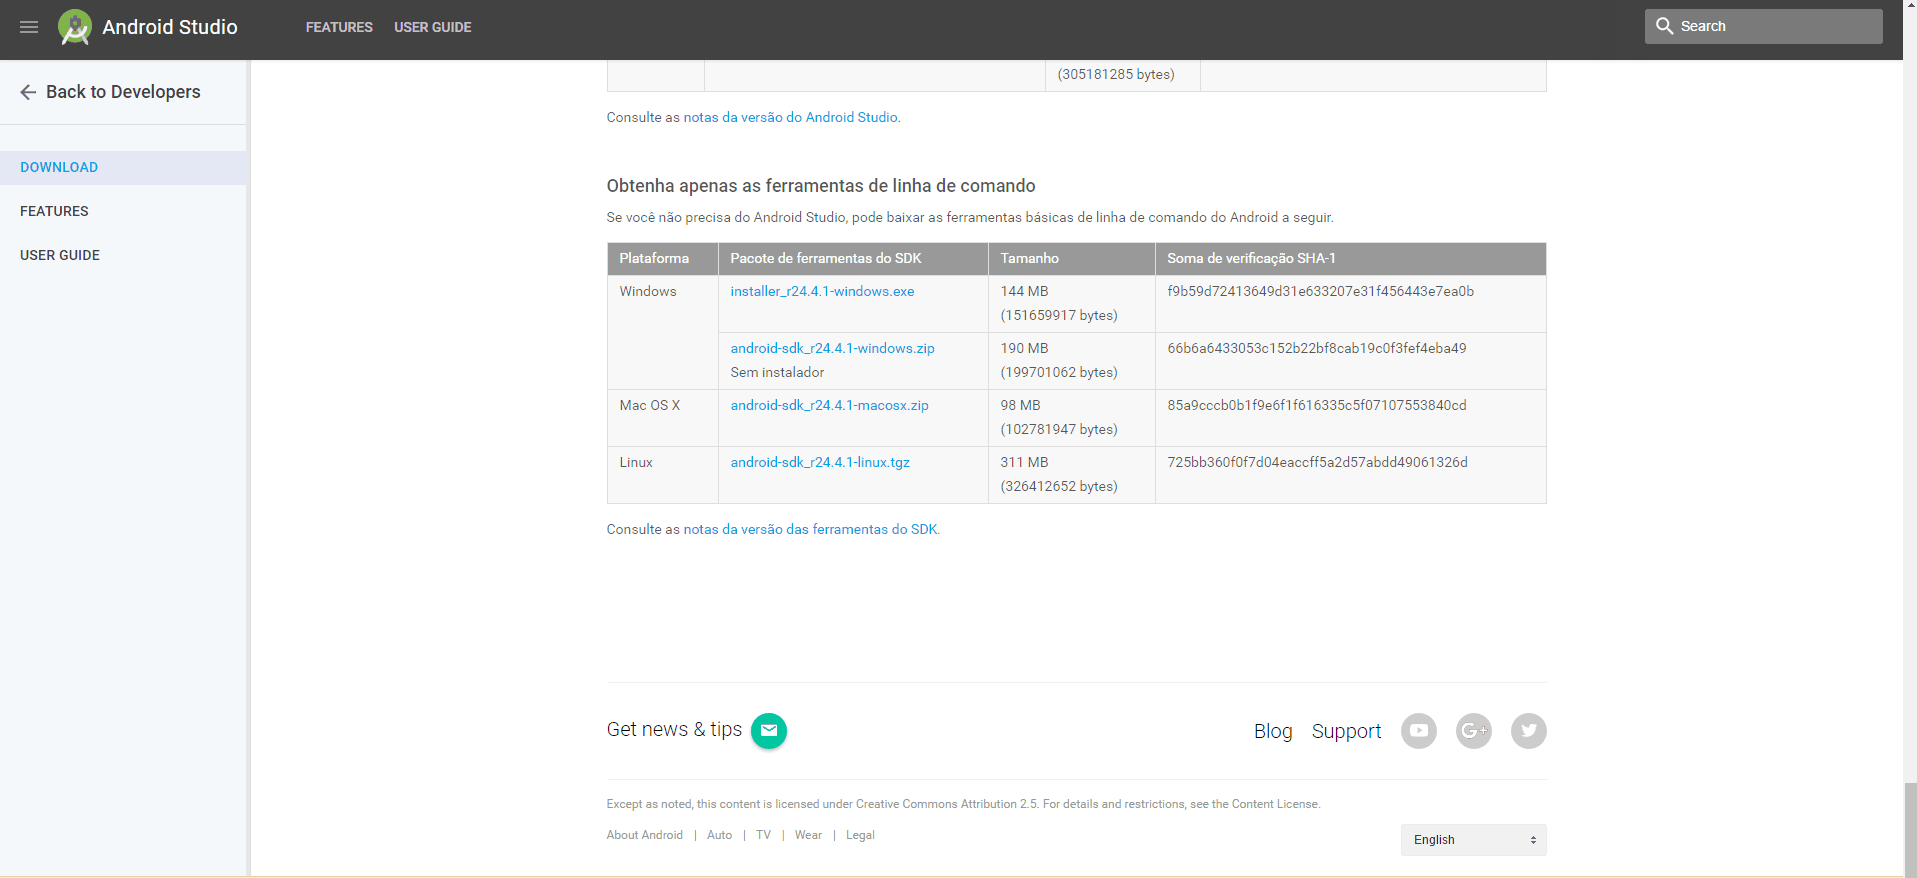This screenshot has height=878, width=1917.
Task: Click the search magnifier icon
Action: [x=1664, y=26]
